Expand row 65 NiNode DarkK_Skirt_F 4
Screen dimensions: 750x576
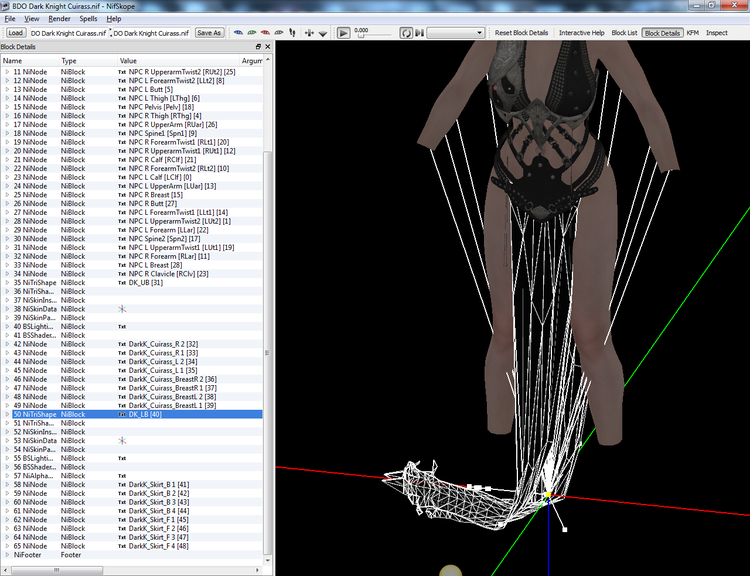click(x=7, y=546)
